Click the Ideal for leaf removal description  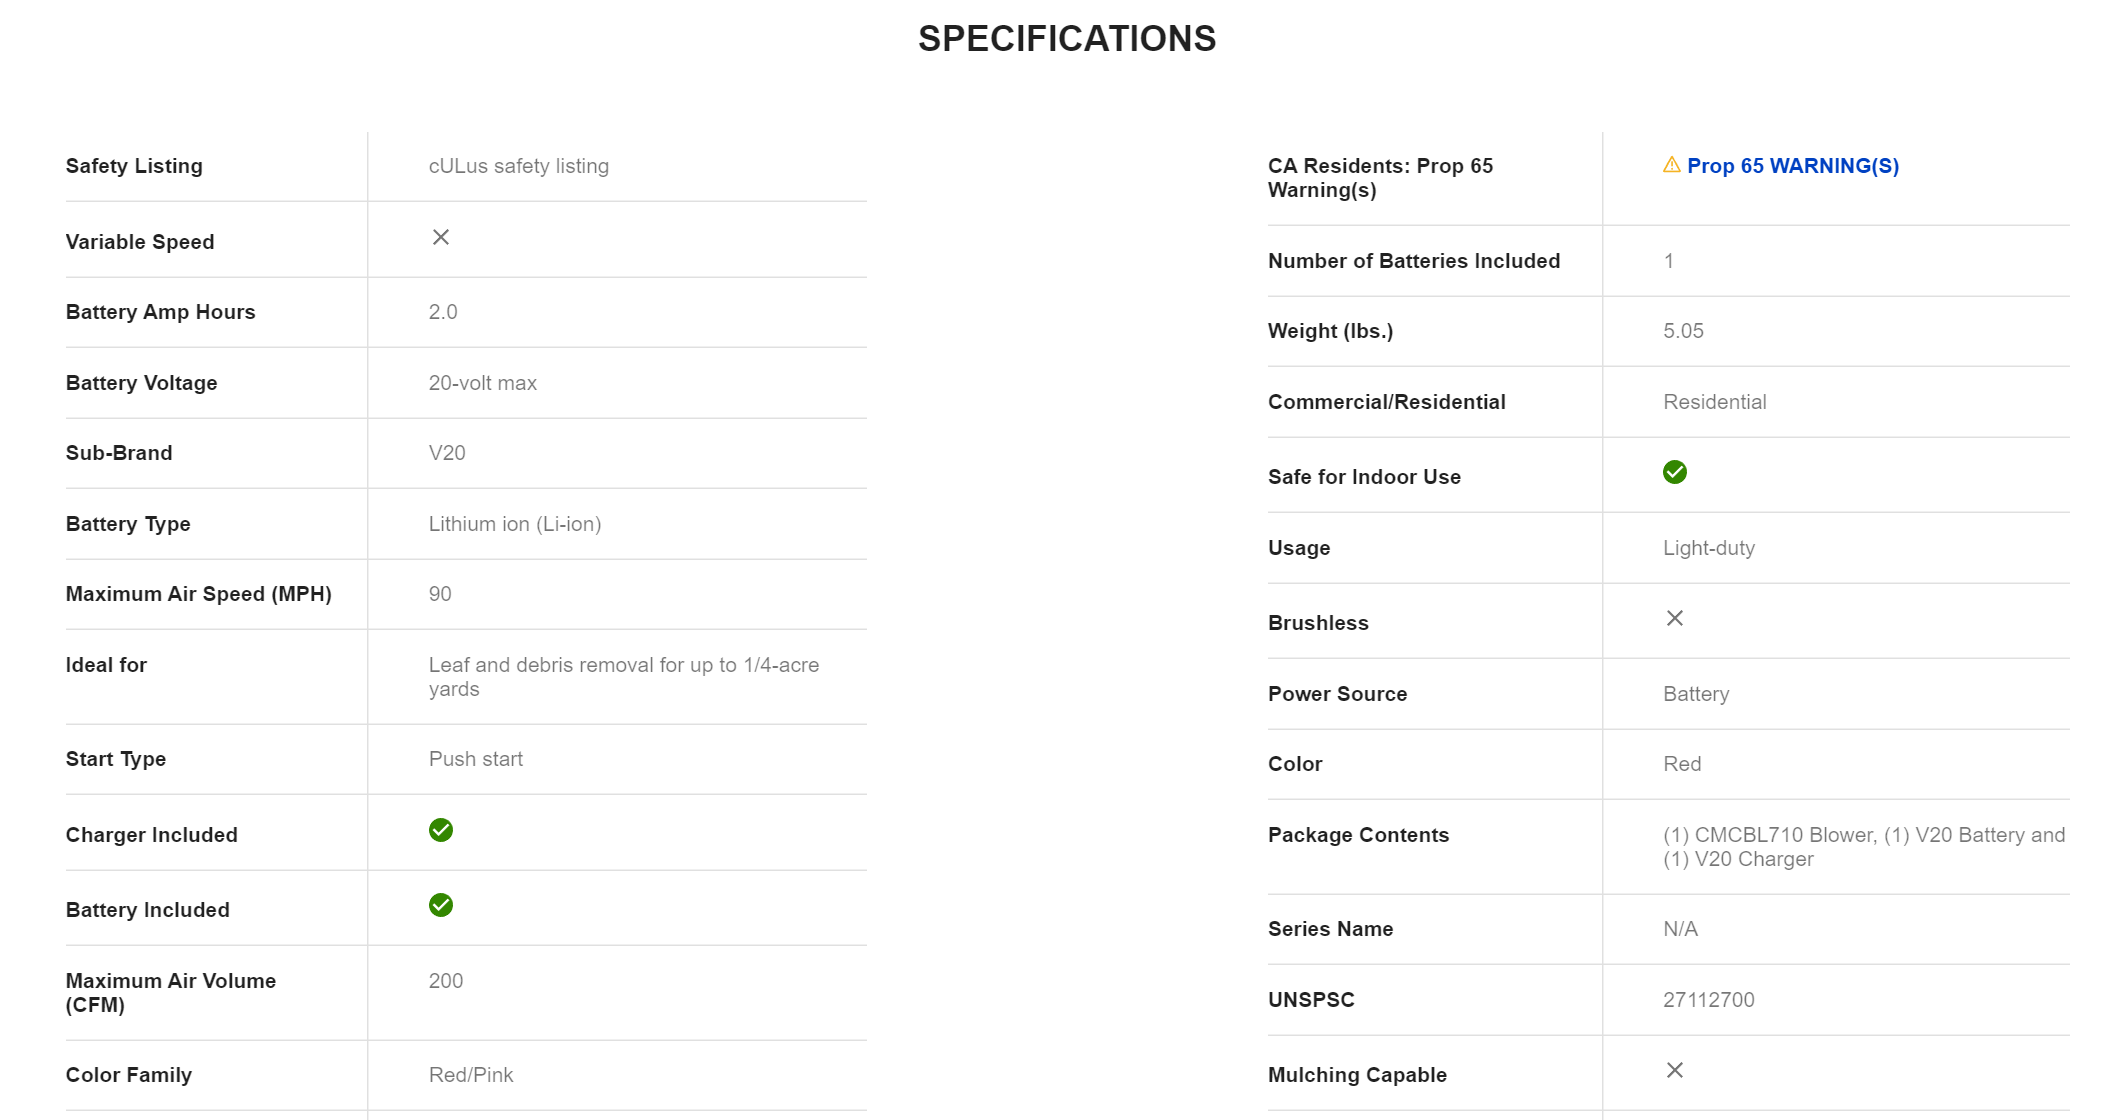(623, 677)
